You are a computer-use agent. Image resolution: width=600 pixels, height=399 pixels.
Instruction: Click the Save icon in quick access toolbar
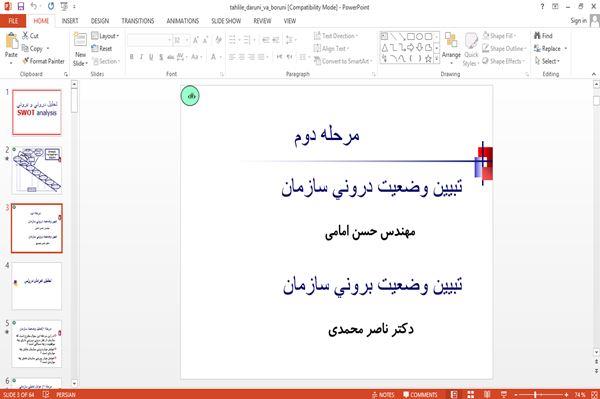pyautogui.click(x=21, y=6)
